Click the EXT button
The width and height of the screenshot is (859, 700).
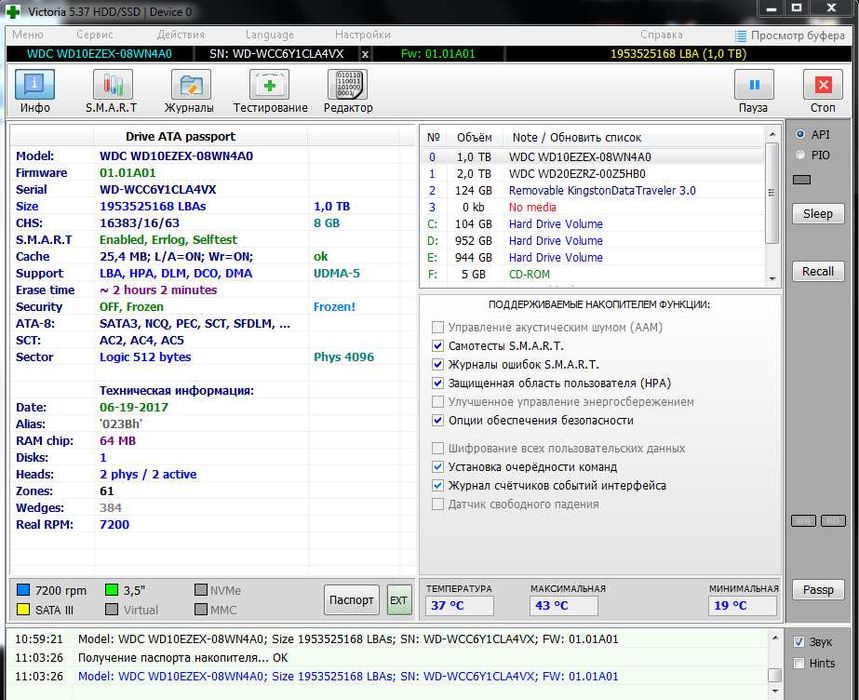[x=398, y=600]
